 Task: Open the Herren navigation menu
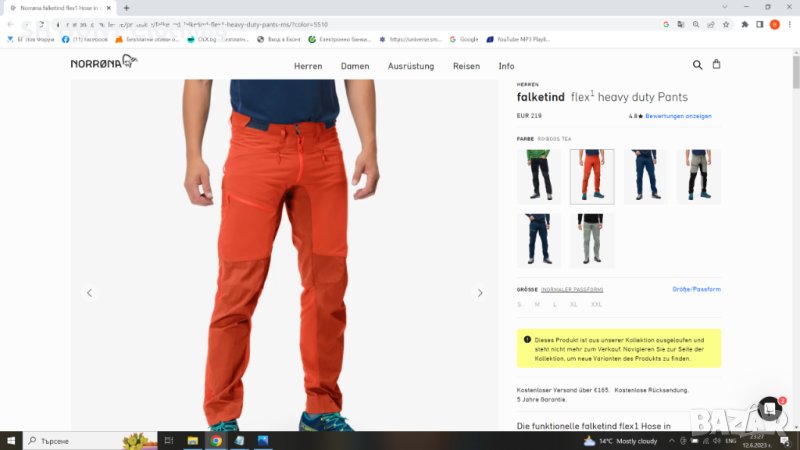[308, 66]
